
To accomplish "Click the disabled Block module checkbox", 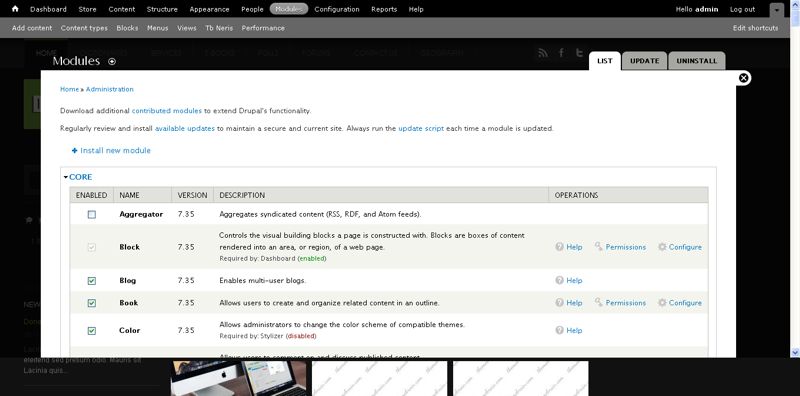I will [92, 248].
